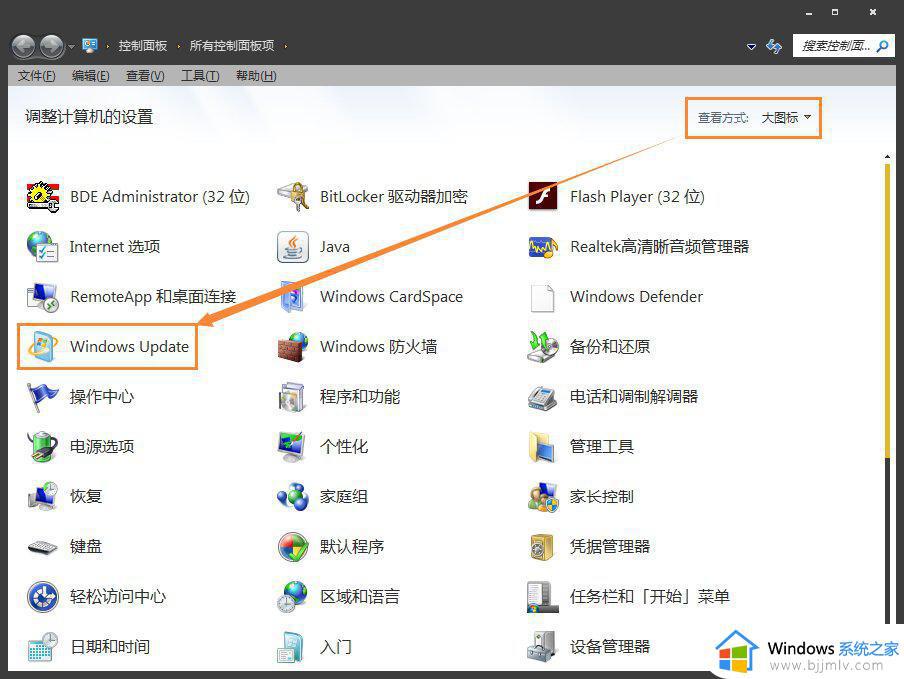Image resolution: width=904 pixels, height=679 pixels.
Task: Open the 家庭组 spheres icon
Action: [x=292, y=496]
